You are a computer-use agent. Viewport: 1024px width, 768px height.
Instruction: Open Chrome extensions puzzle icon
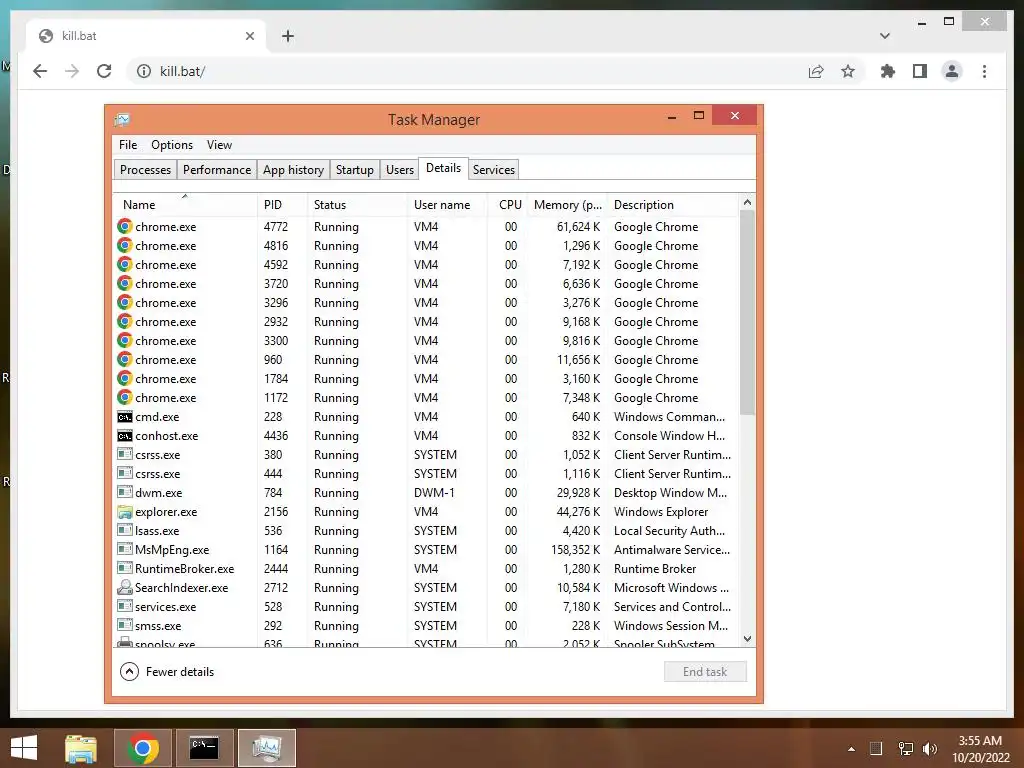(888, 71)
